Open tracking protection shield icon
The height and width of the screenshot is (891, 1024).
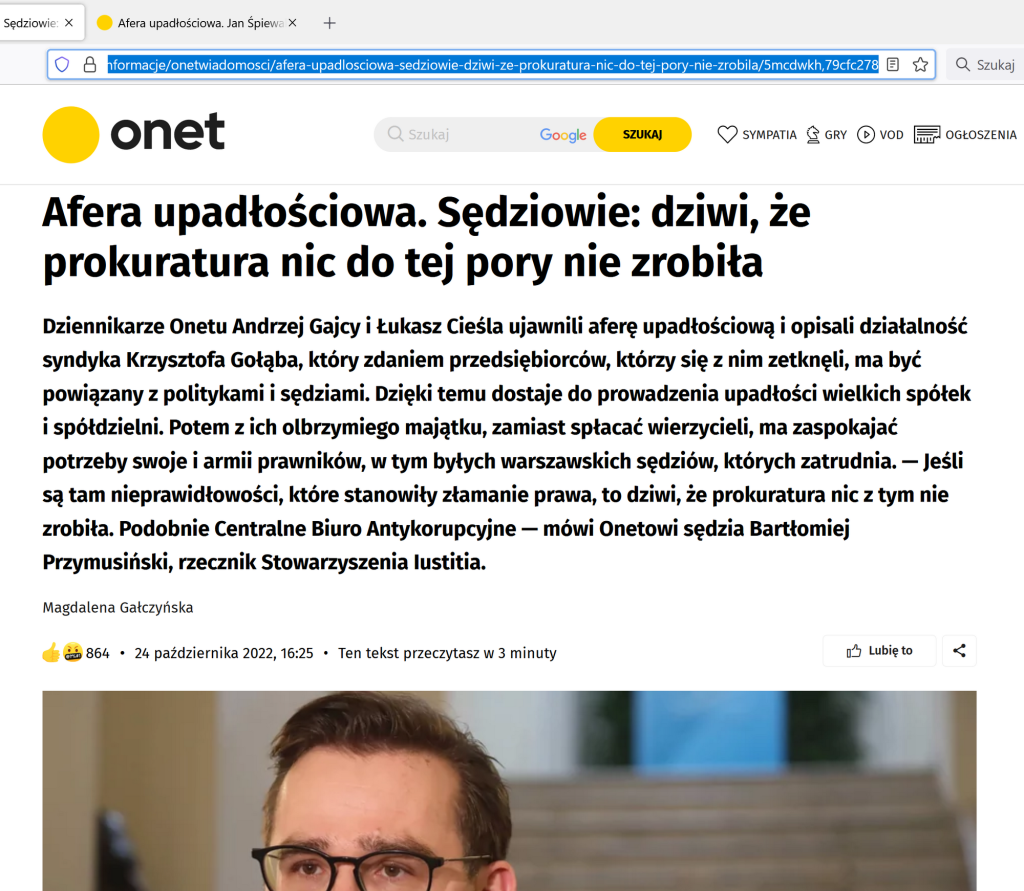click(62, 65)
